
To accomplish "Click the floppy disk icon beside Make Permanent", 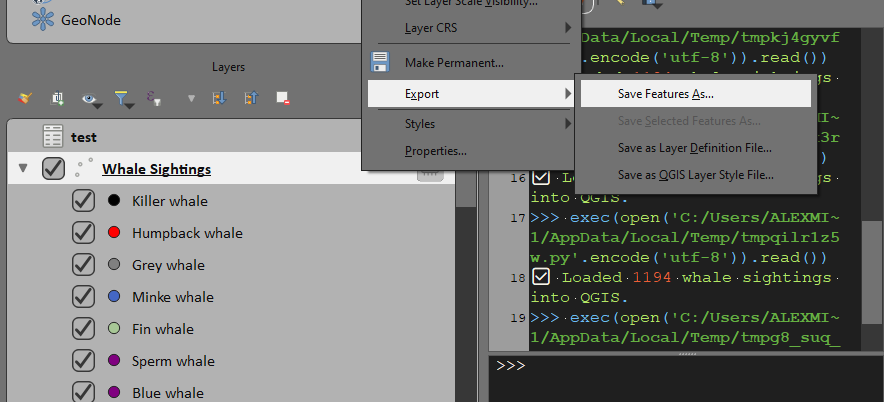I will (x=381, y=63).
